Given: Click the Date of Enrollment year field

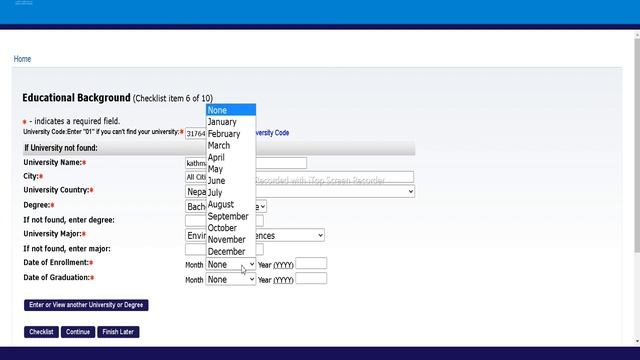Looking at the screenshot, I should tap(311, 263).
